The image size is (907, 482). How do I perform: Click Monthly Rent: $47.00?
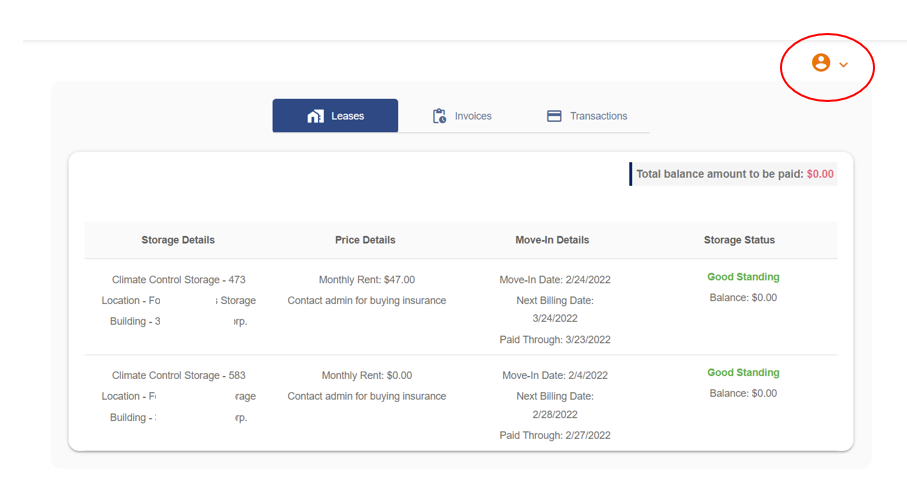(x=367, y=279)
